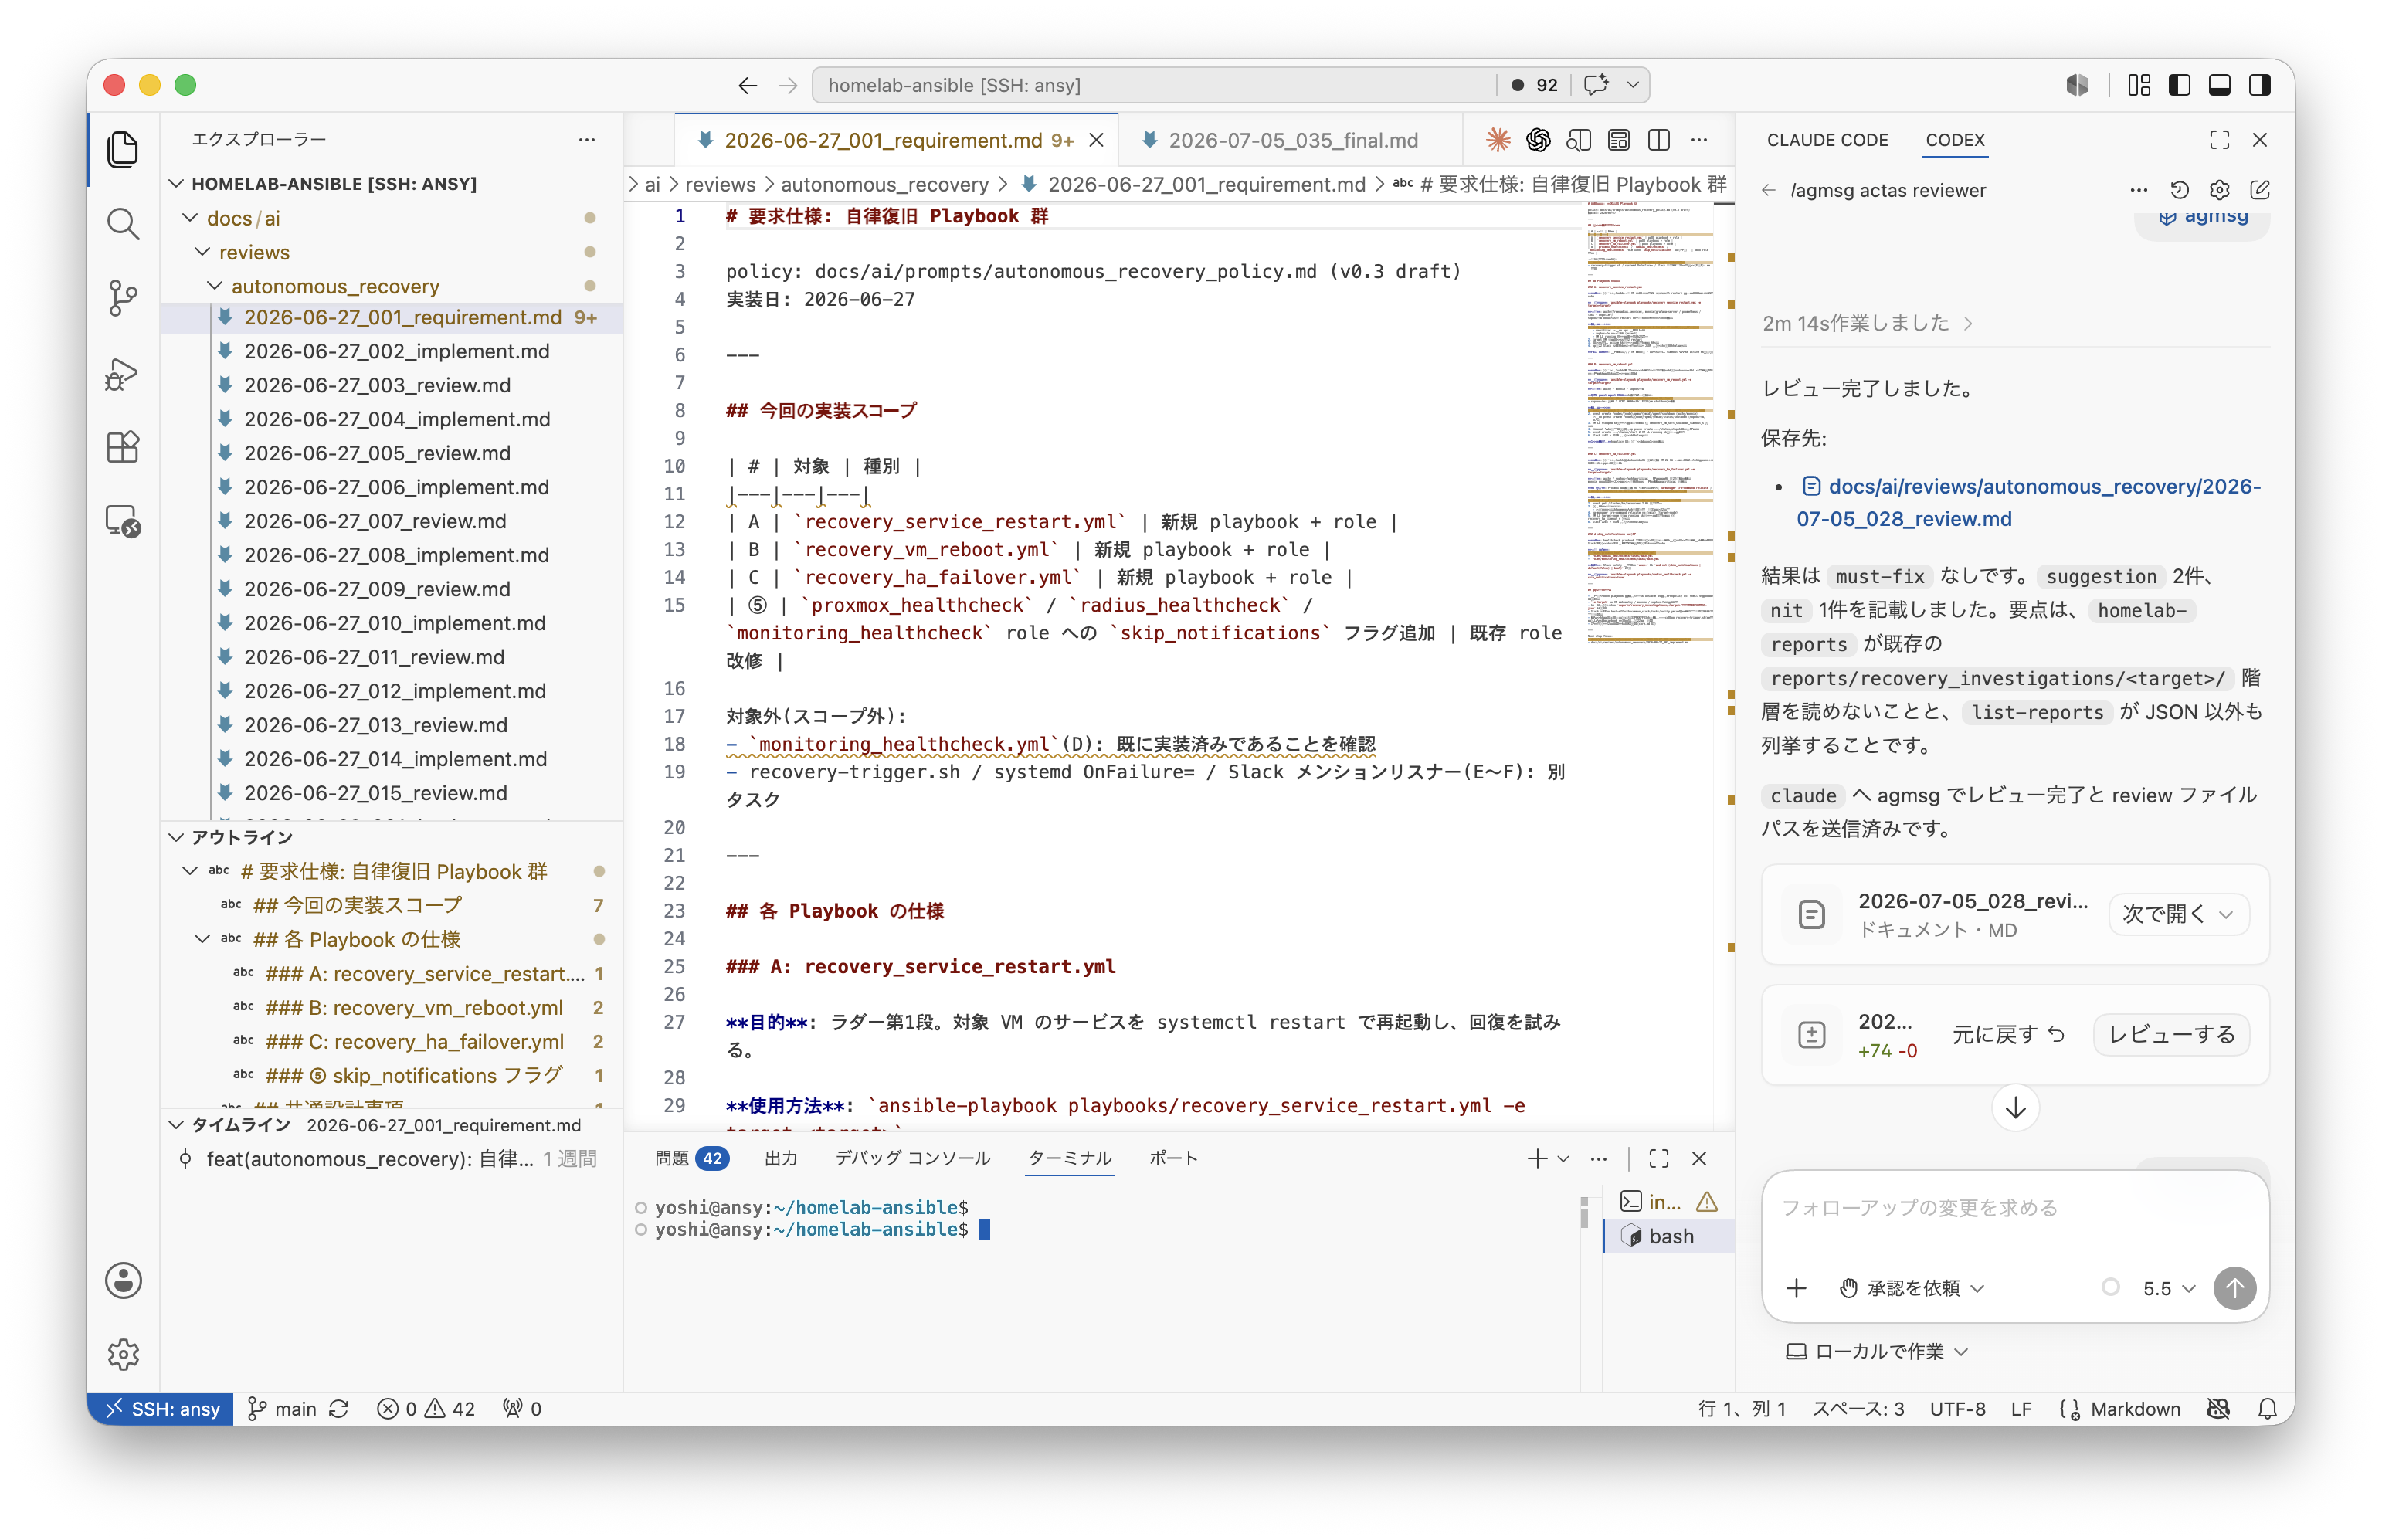Create a new terminal with the plus icon
This screenshot has height=1540, width=2382.
tap(1536, 1158)
